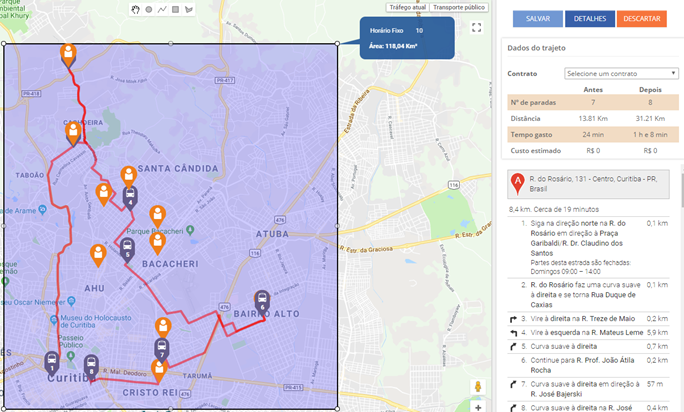Click bus stop marker number 7
The width and height of the screenshot is (684, 412).
coord(162,350)
